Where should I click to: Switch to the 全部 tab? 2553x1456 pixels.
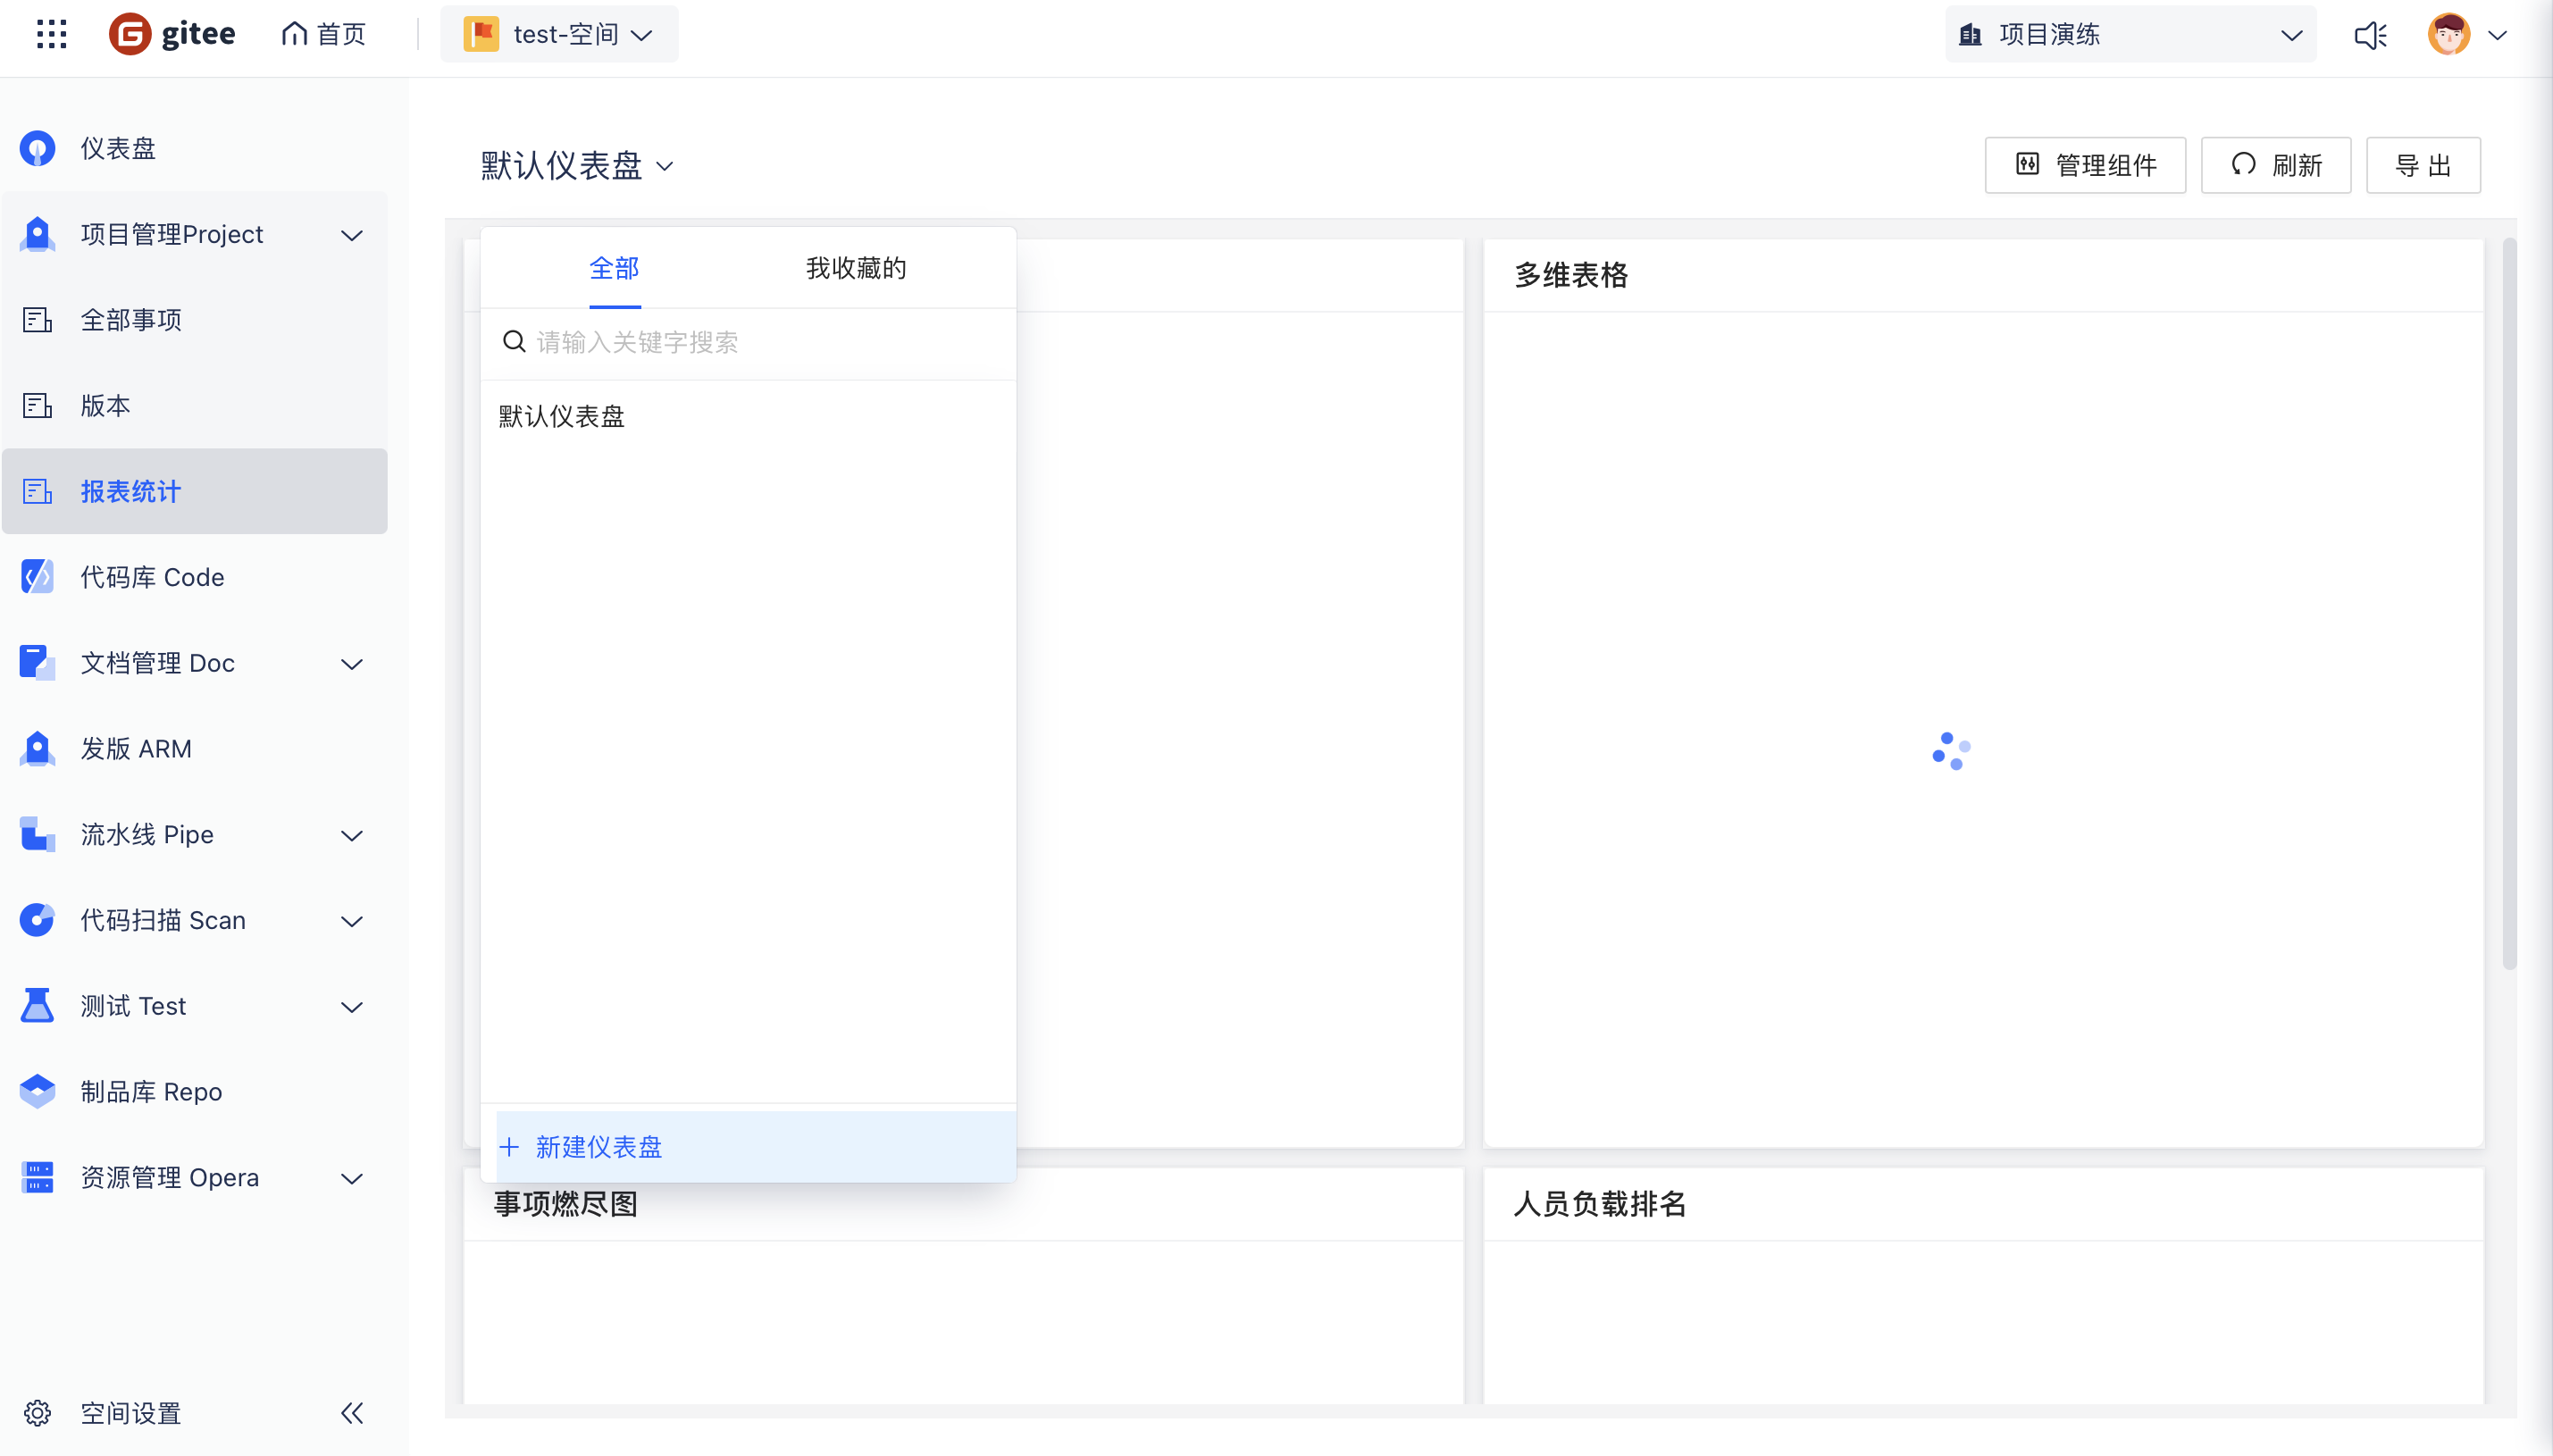[614, 268]
